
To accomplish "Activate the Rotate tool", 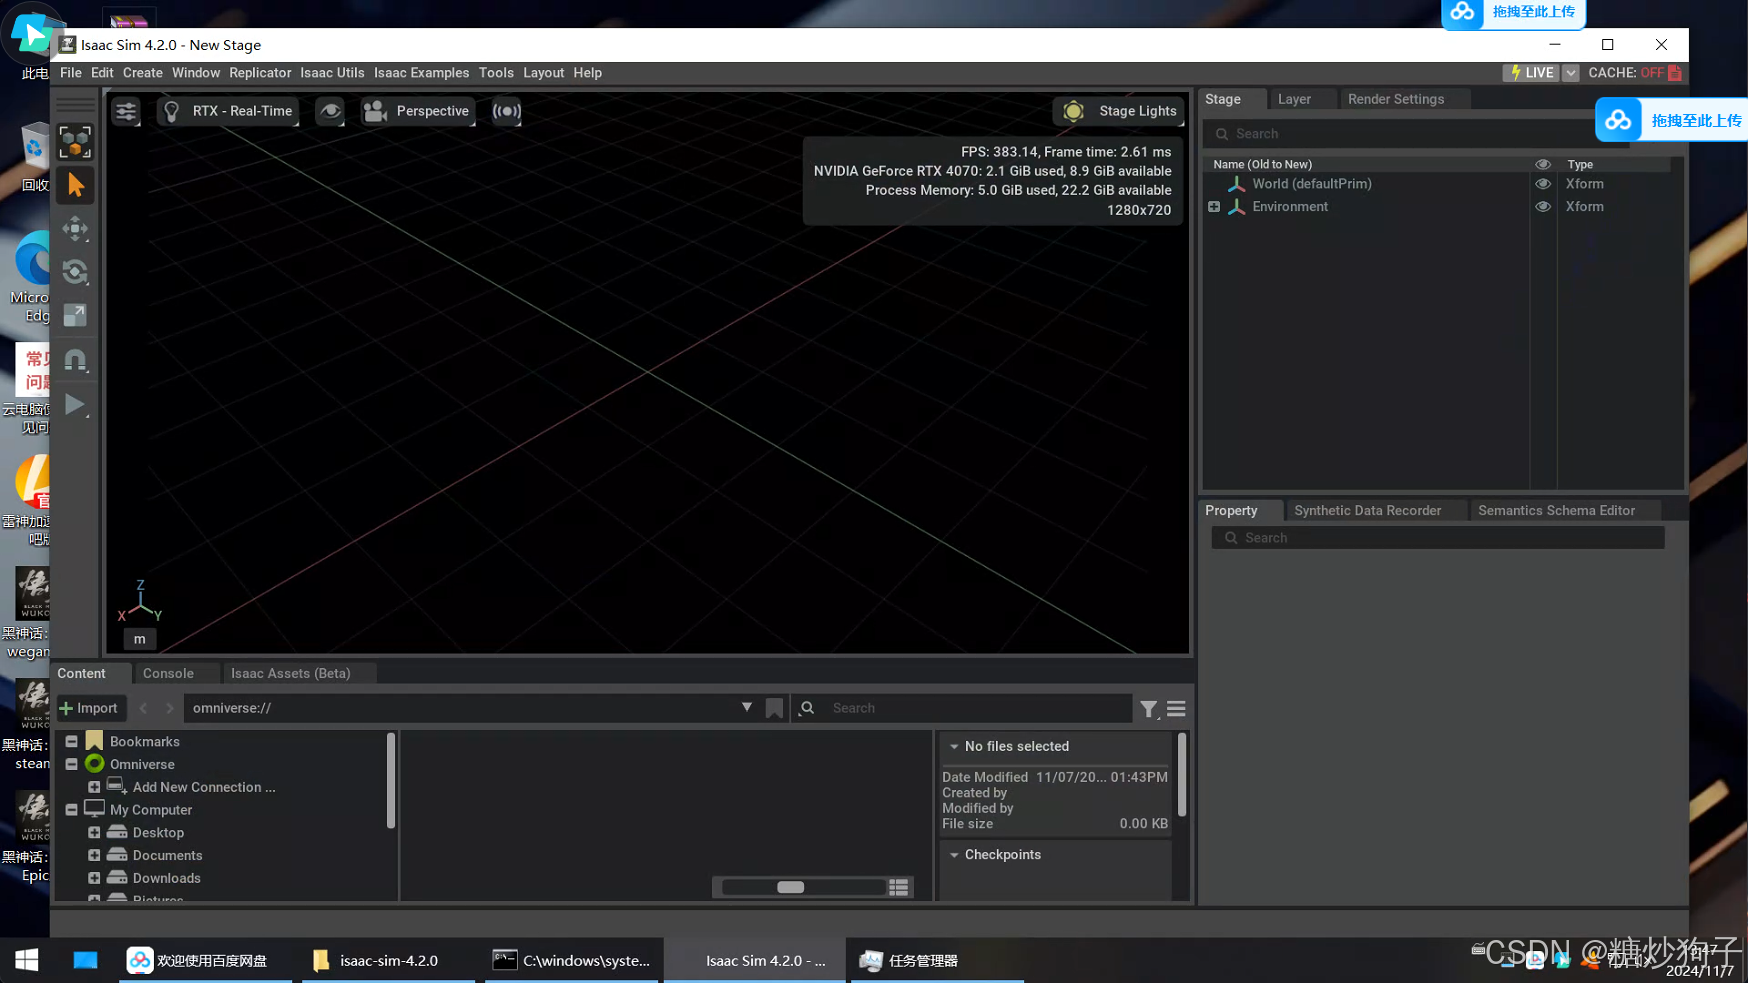I will coord(75,272).
